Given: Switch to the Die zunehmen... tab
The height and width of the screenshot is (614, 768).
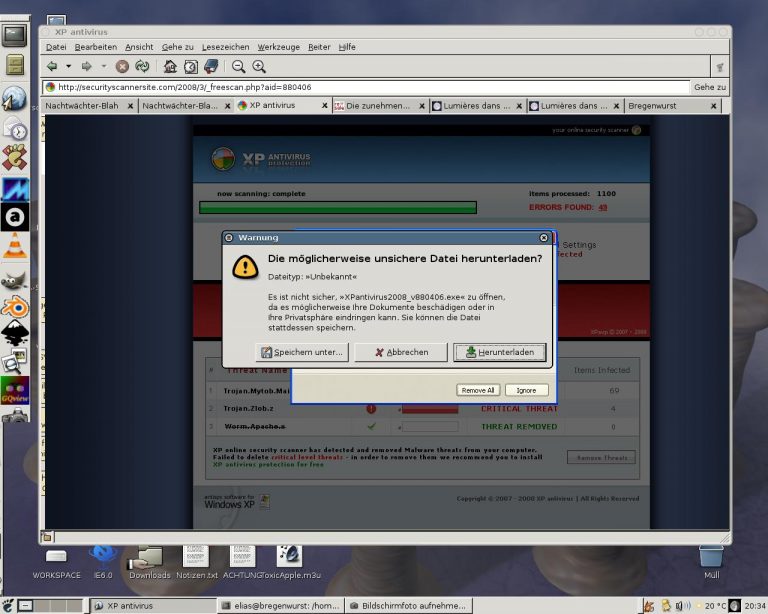Looking at the screenshot, I should pyautogui.click(x=379, y=106).
